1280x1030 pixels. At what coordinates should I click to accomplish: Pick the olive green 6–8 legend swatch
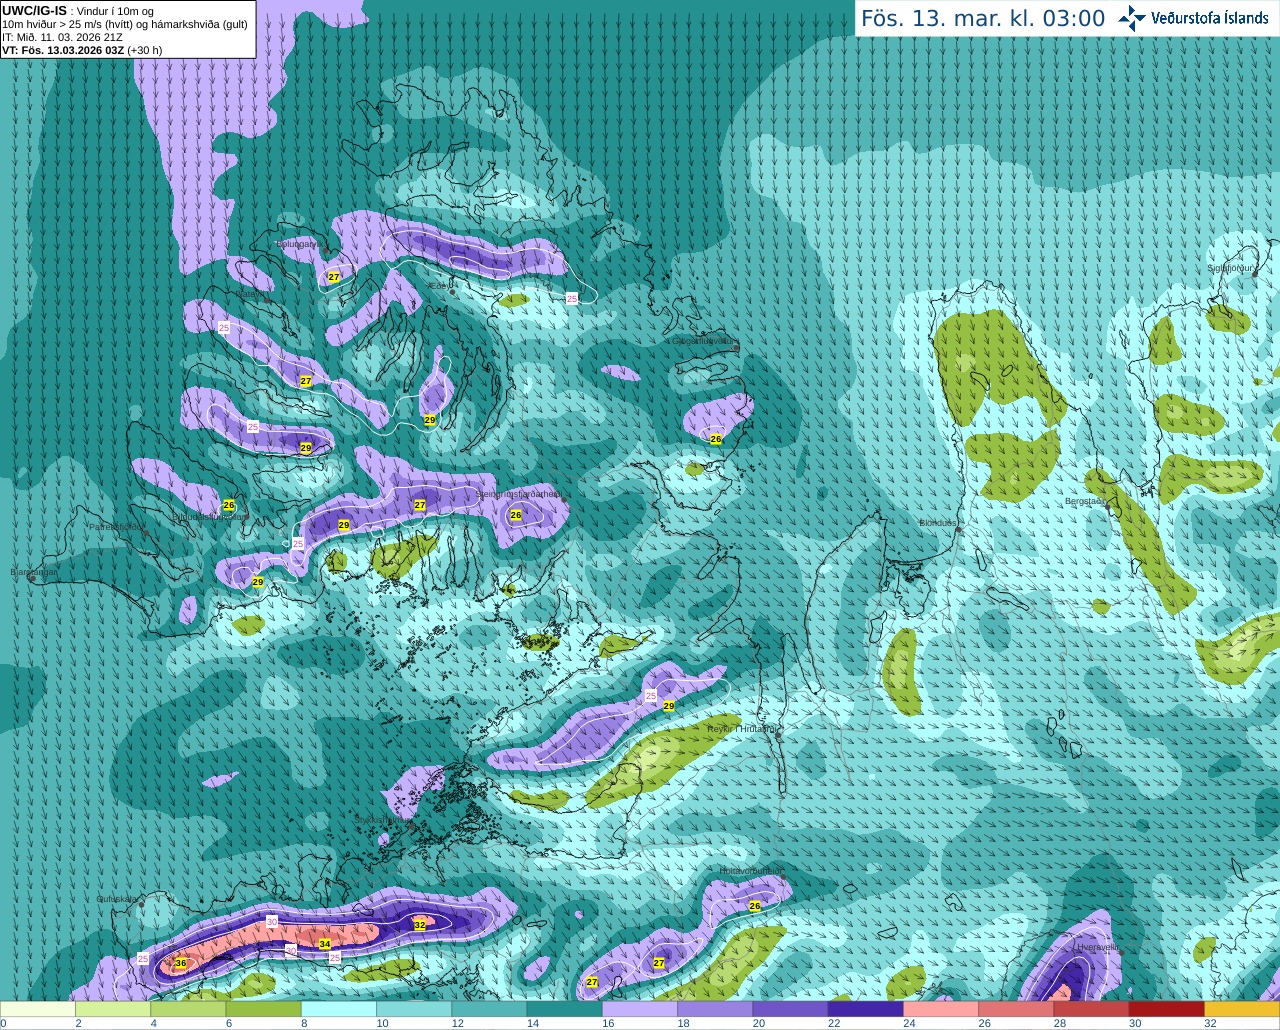click(264, 1009)
